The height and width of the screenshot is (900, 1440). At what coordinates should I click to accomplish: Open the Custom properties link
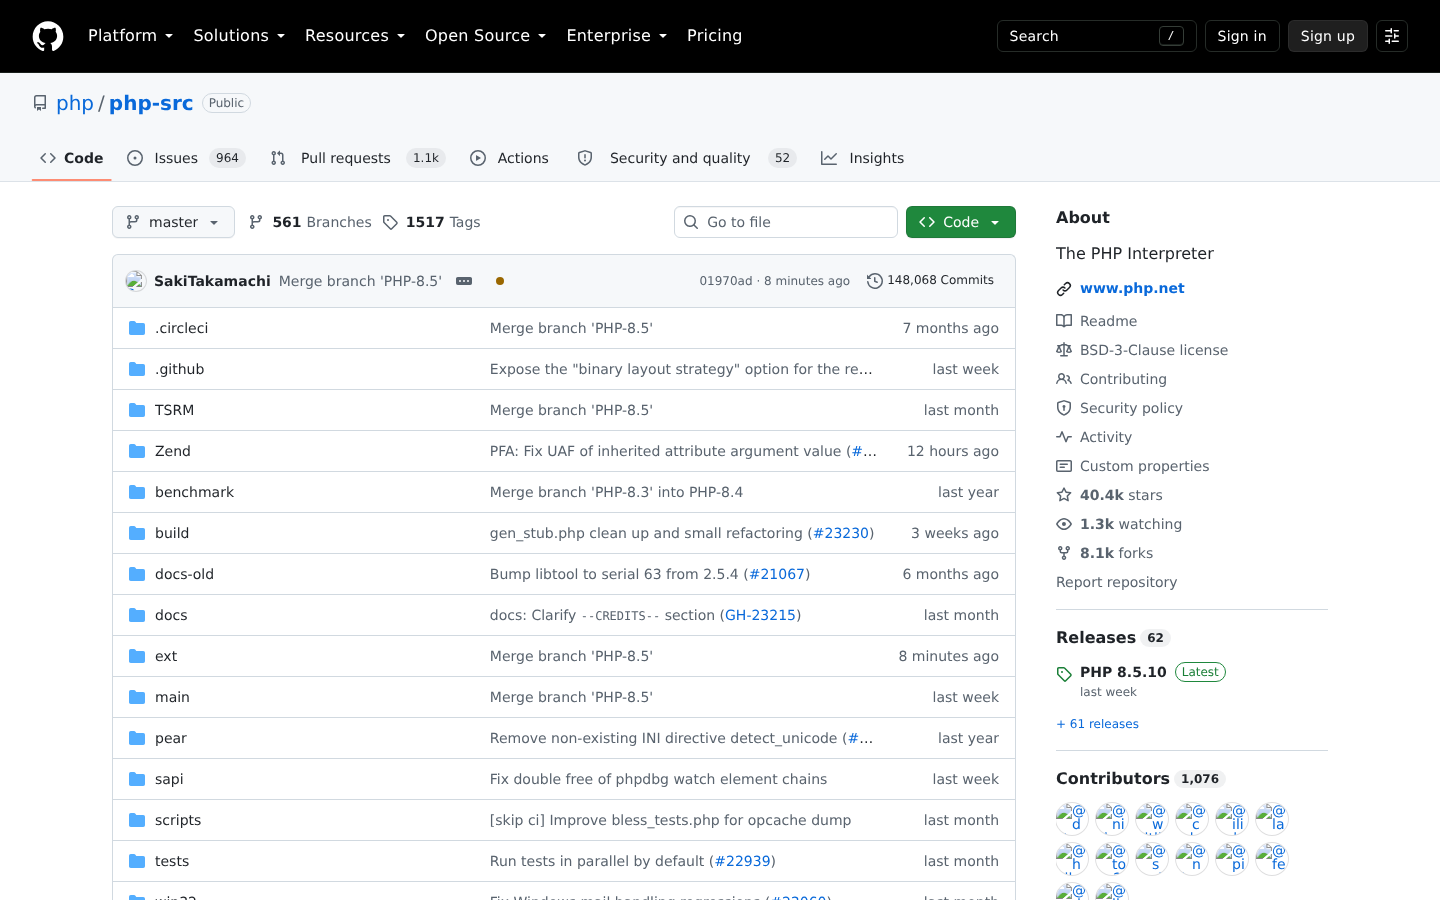pyautogui.click(x=1144, y=466)
